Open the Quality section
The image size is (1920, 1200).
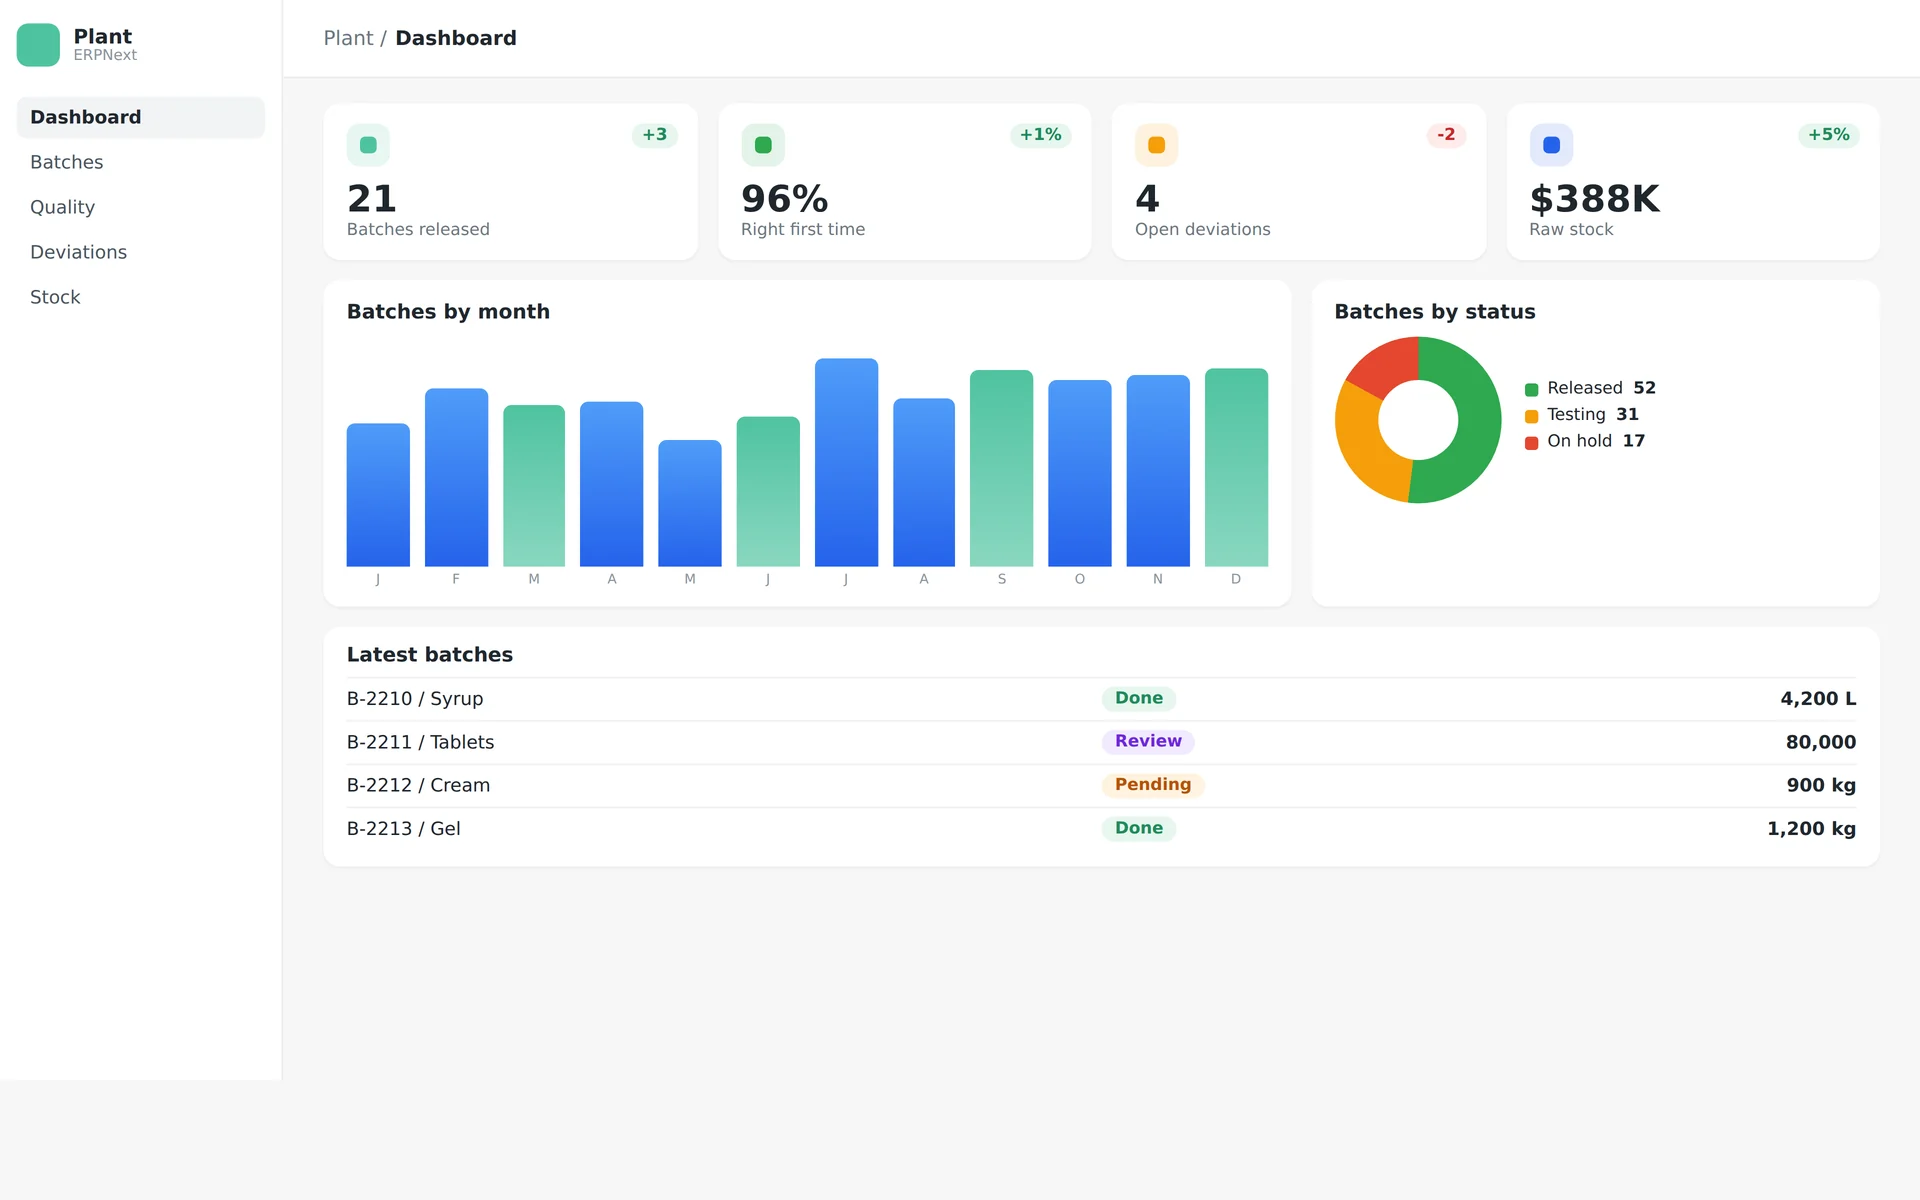(x=141, y=207)
